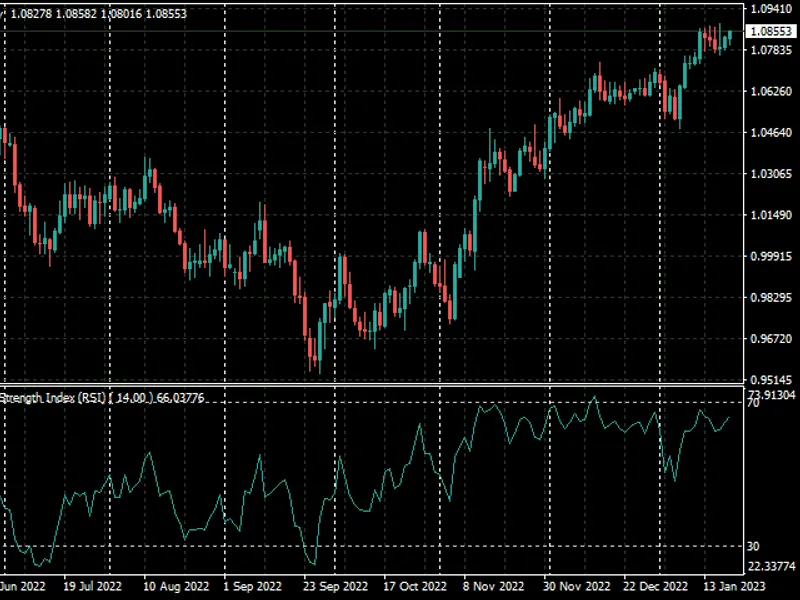Select the 0.99915 price level label
The height and width of the screenshot is (600, 800).
771,256
